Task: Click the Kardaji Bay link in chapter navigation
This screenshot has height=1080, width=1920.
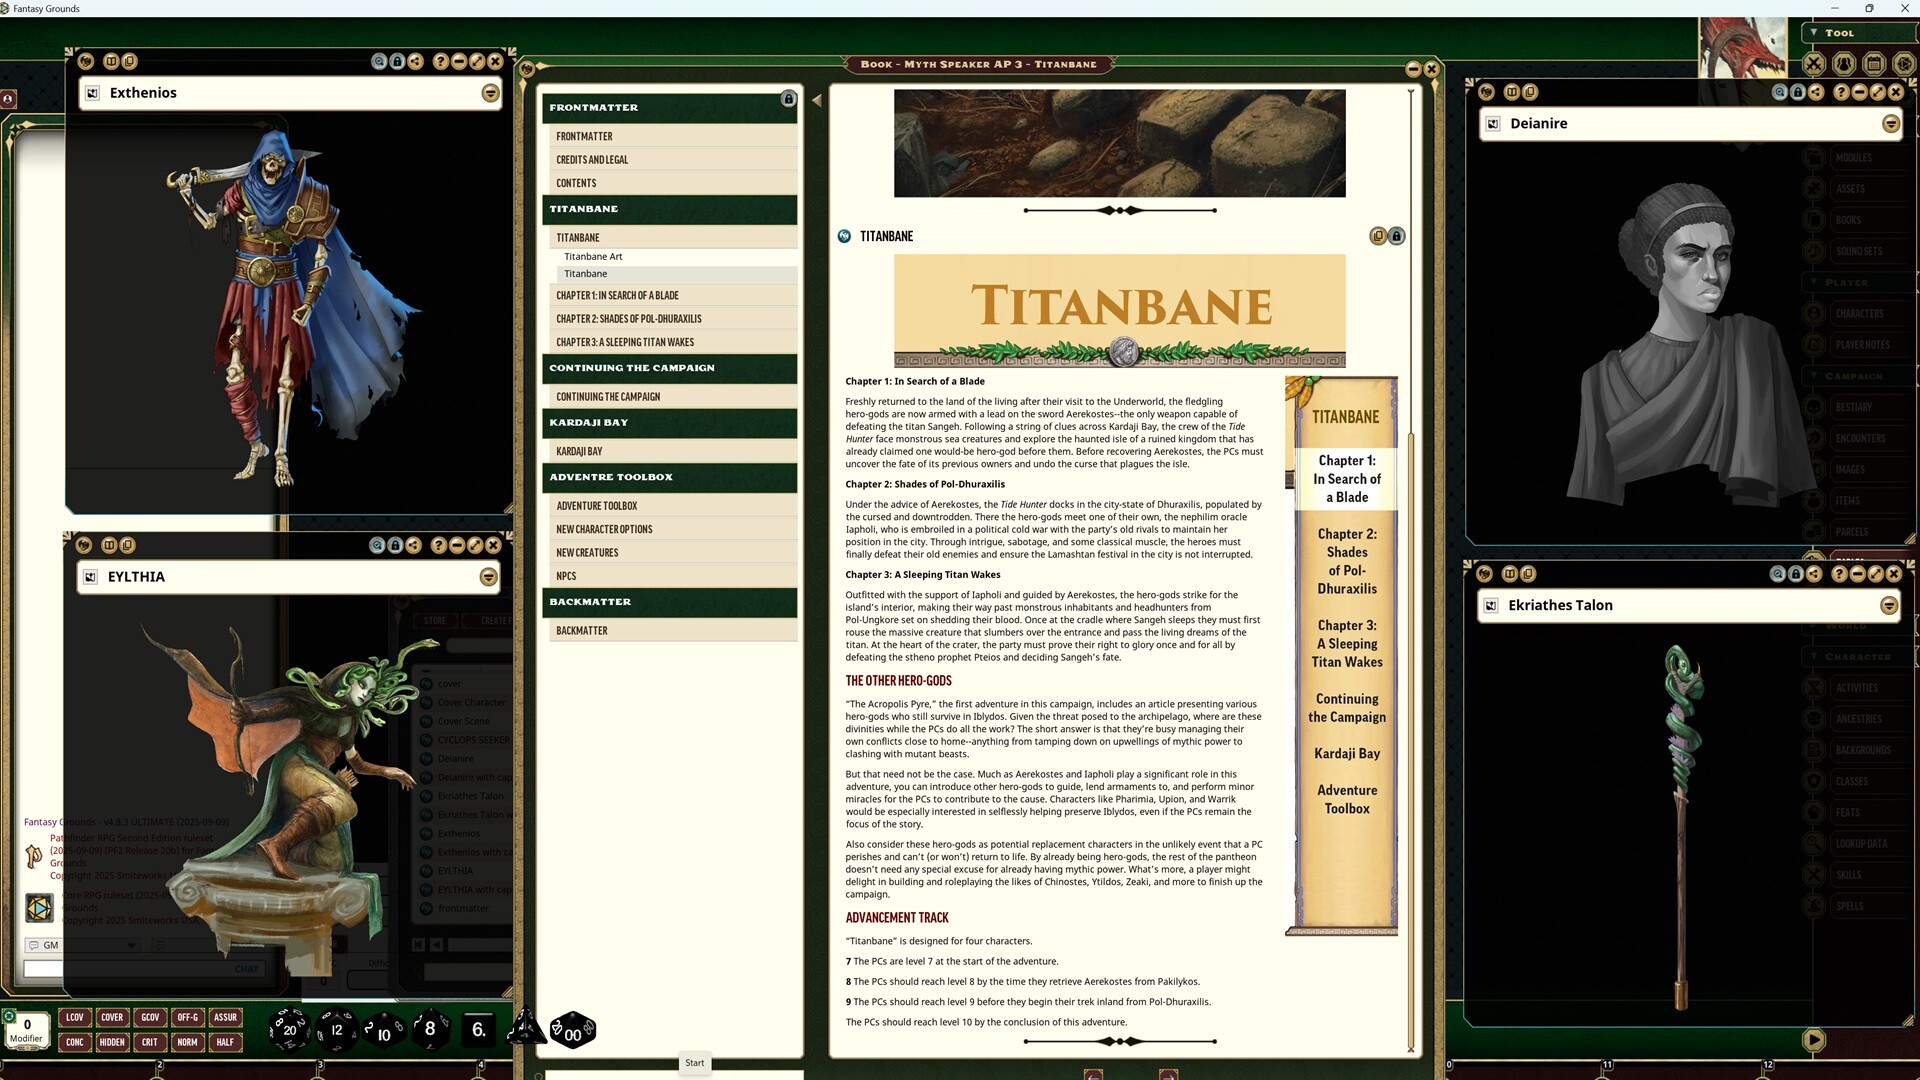Action: [1346, 753]
